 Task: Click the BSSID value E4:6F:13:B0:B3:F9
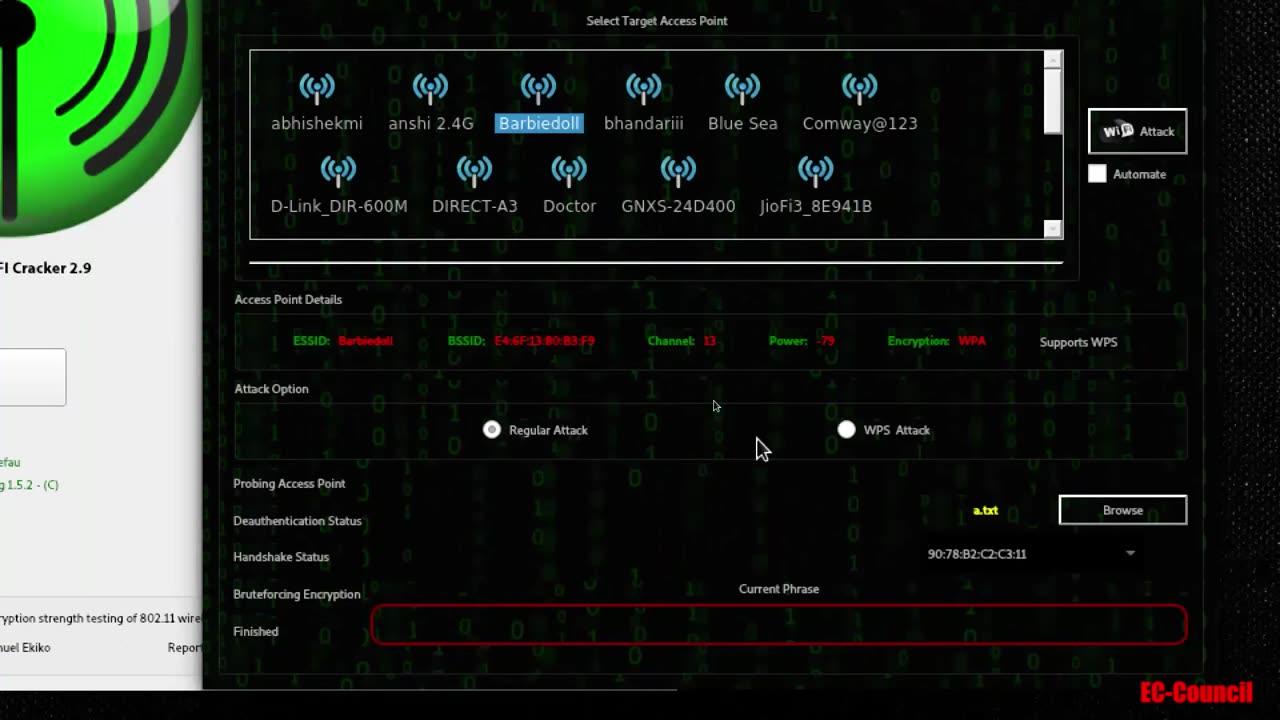click(544, 341)
